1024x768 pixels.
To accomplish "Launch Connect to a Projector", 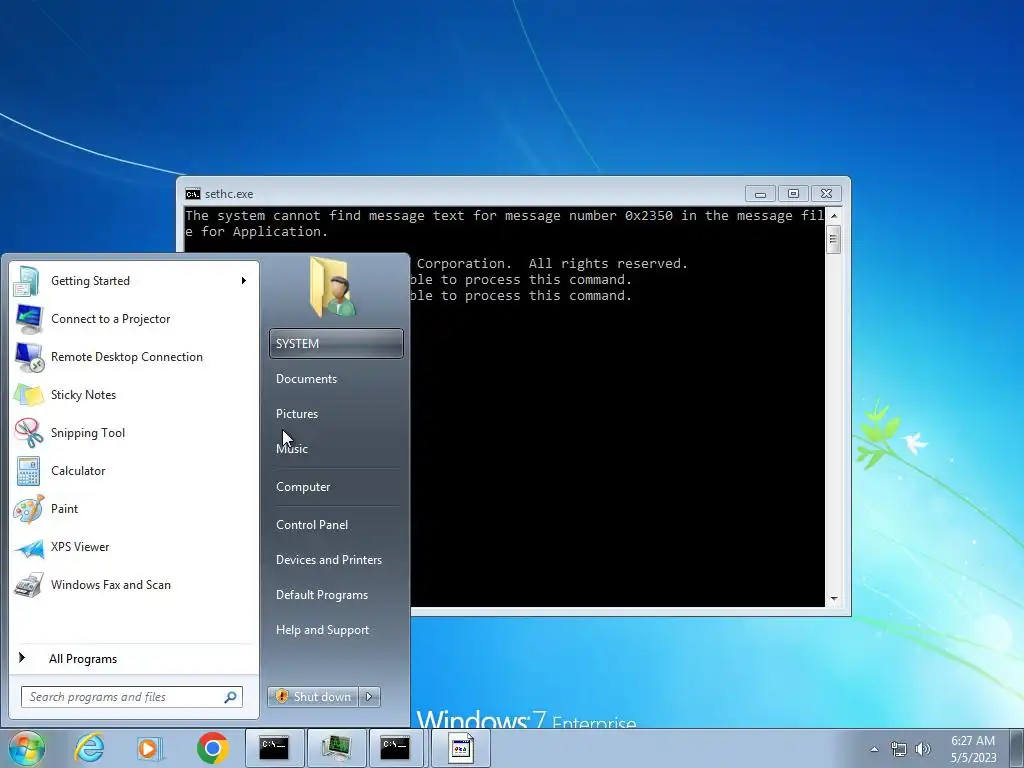I will [x=134, y=319].
